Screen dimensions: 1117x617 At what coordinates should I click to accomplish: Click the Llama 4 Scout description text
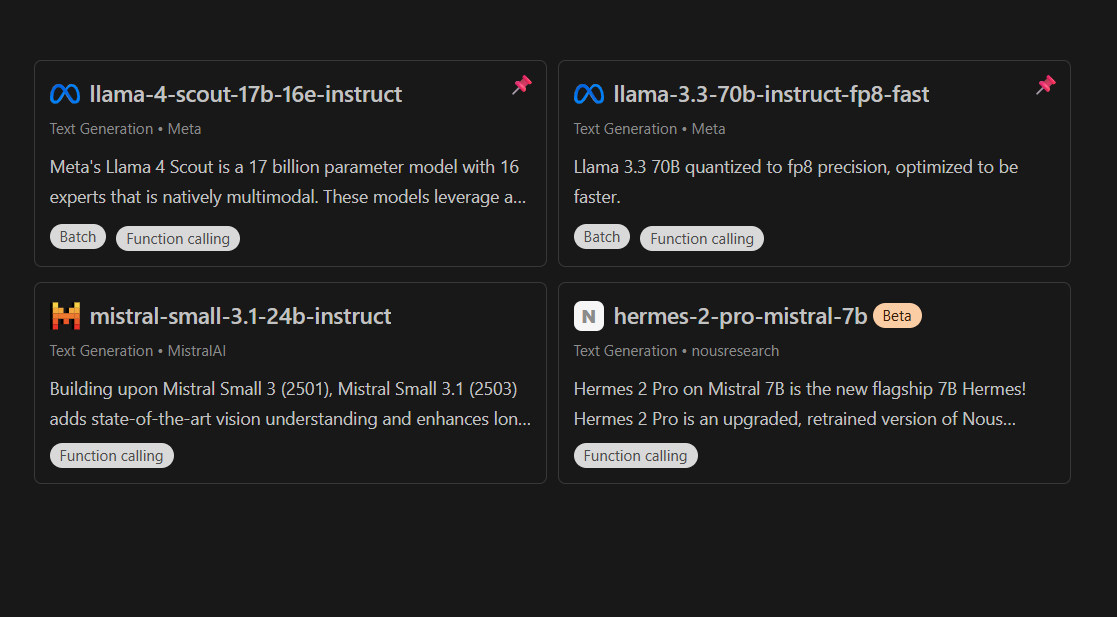(x=288, y=182)
